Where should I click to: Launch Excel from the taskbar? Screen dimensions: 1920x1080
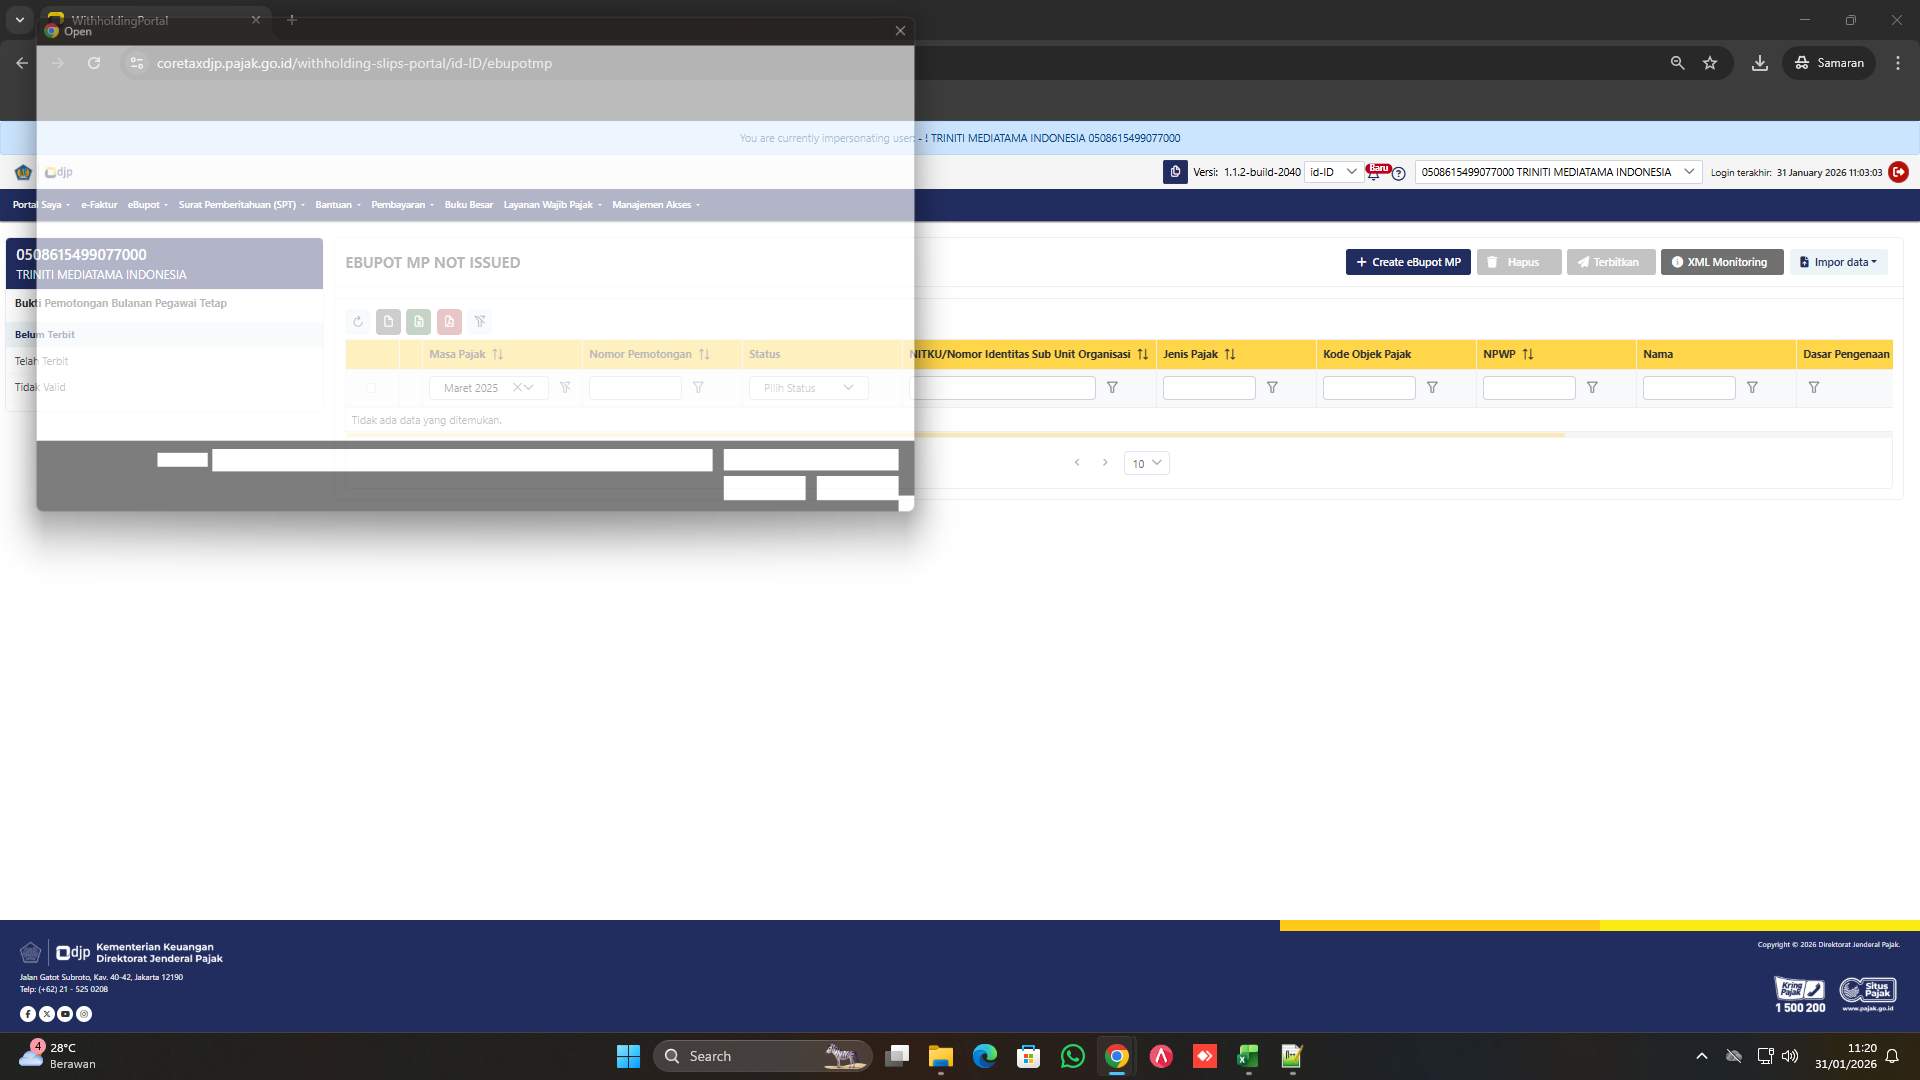tap(1247, 1056)
